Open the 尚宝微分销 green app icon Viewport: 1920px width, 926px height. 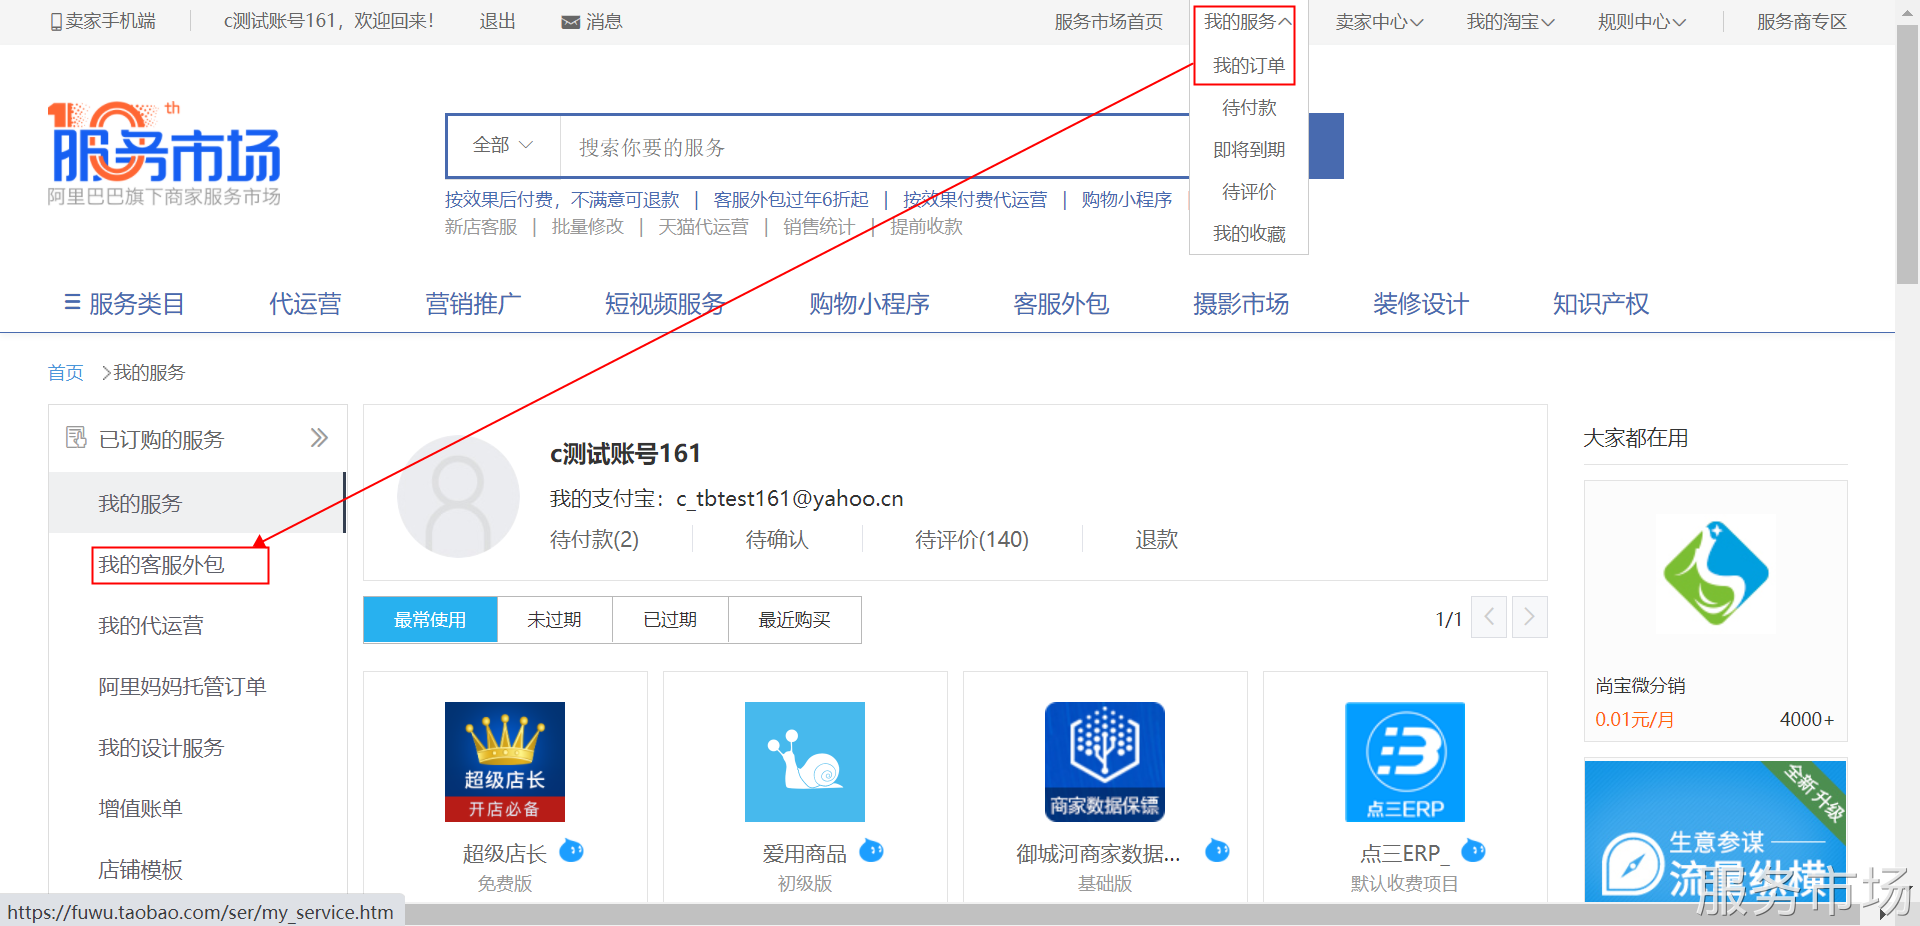click(x=1716, y=574)
